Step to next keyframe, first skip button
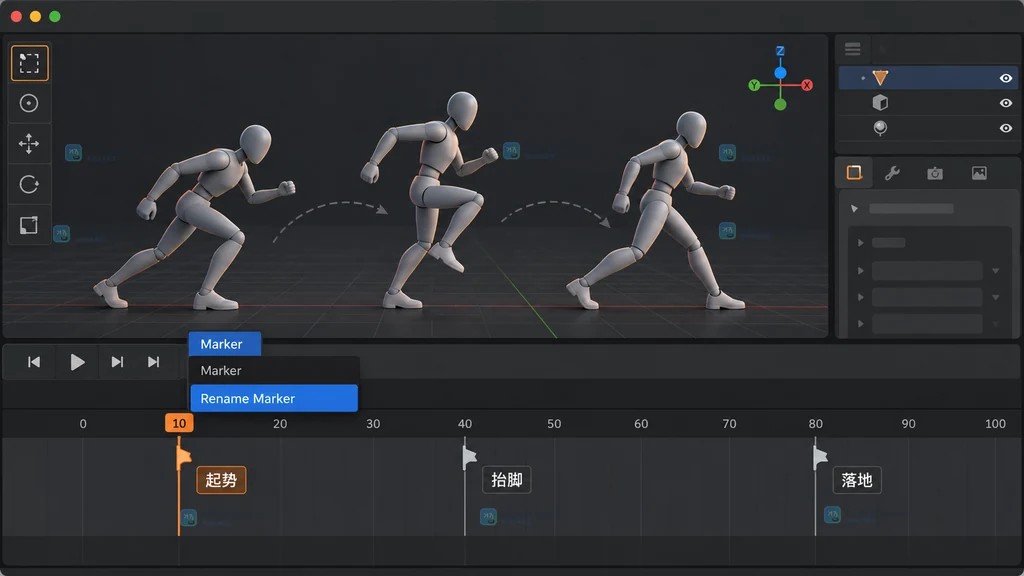This screenshot has width=1024, height=576. 117,362
